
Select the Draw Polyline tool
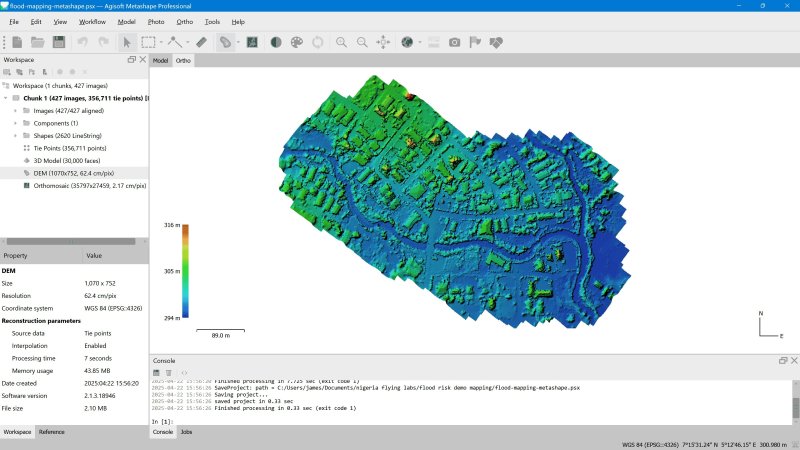(175, 42)
